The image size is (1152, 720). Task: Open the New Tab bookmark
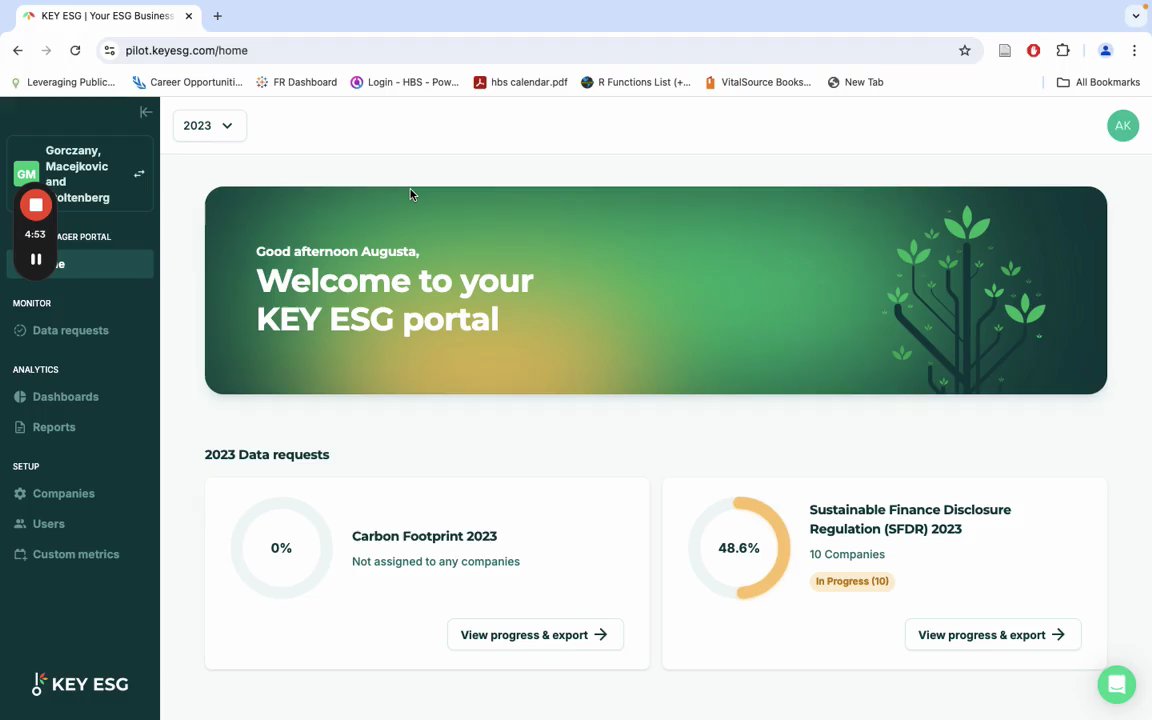tap(855, 82)
